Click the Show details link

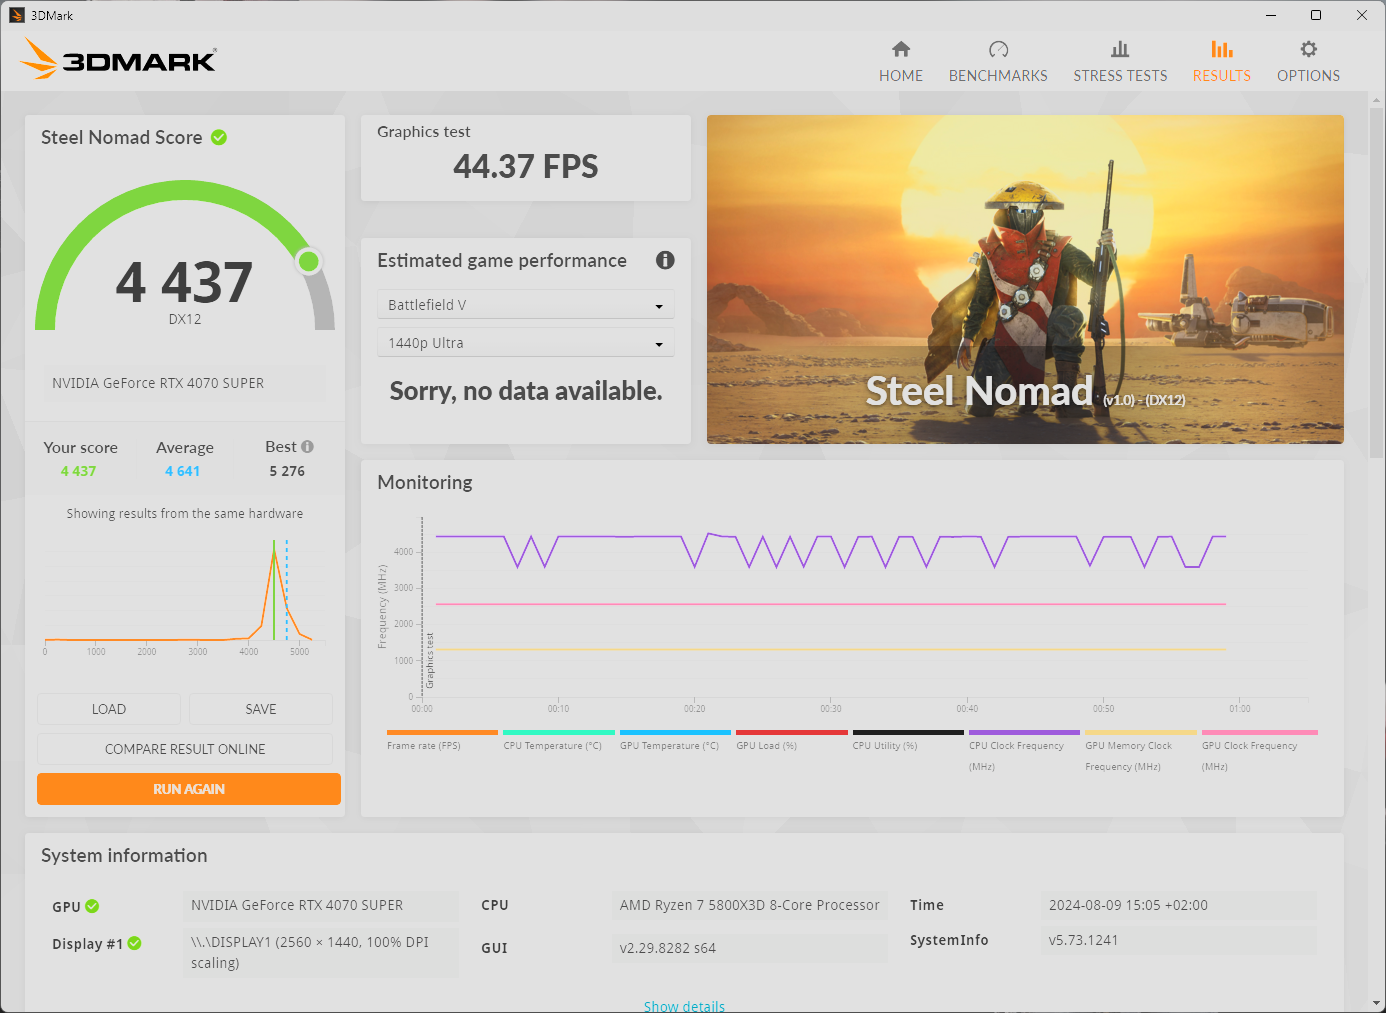684,1006
